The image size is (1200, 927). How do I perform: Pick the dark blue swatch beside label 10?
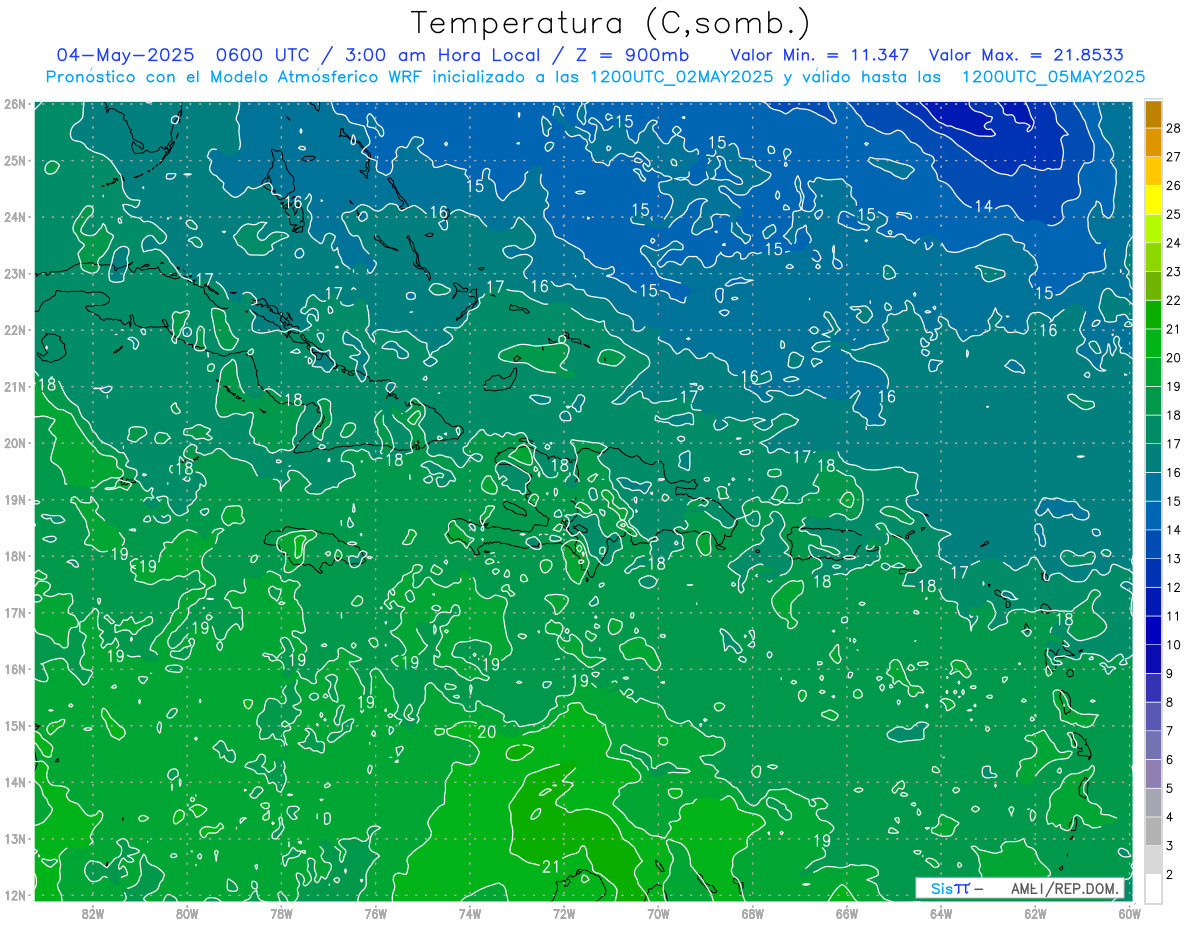[x=1153, y=630]
